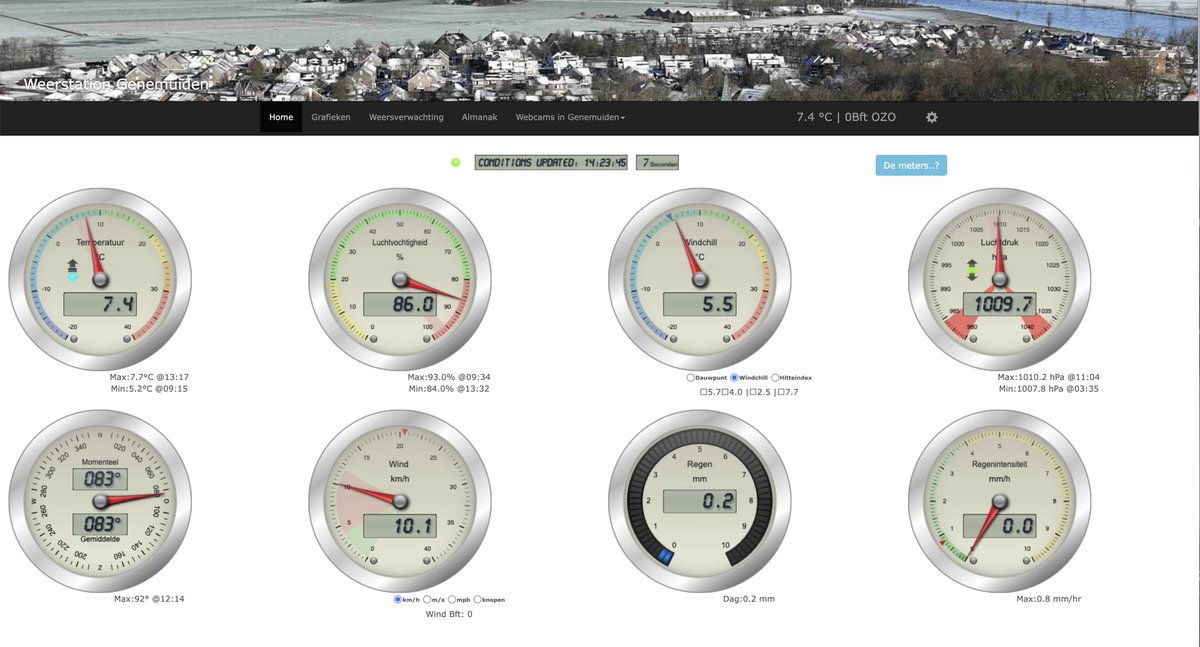This screenshot has height=647, width=1200.
Task: Click the Windchill gauge dial
Action: click(x=699, y=278)
